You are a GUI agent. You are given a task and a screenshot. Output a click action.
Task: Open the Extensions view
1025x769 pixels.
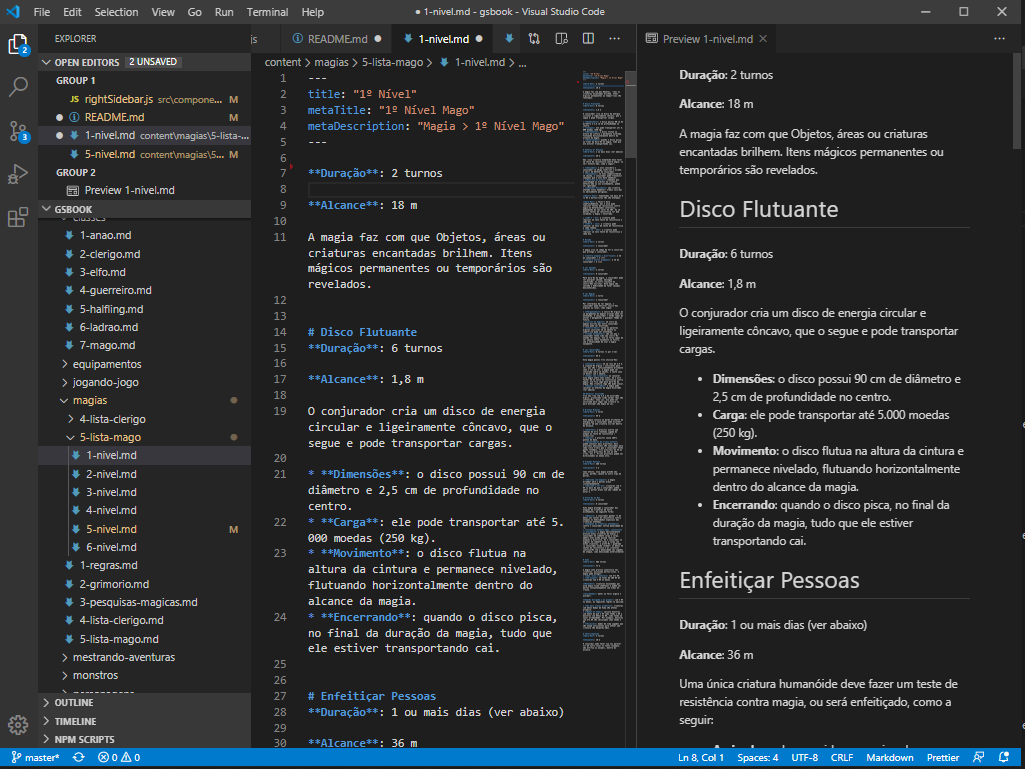point(18,217)
